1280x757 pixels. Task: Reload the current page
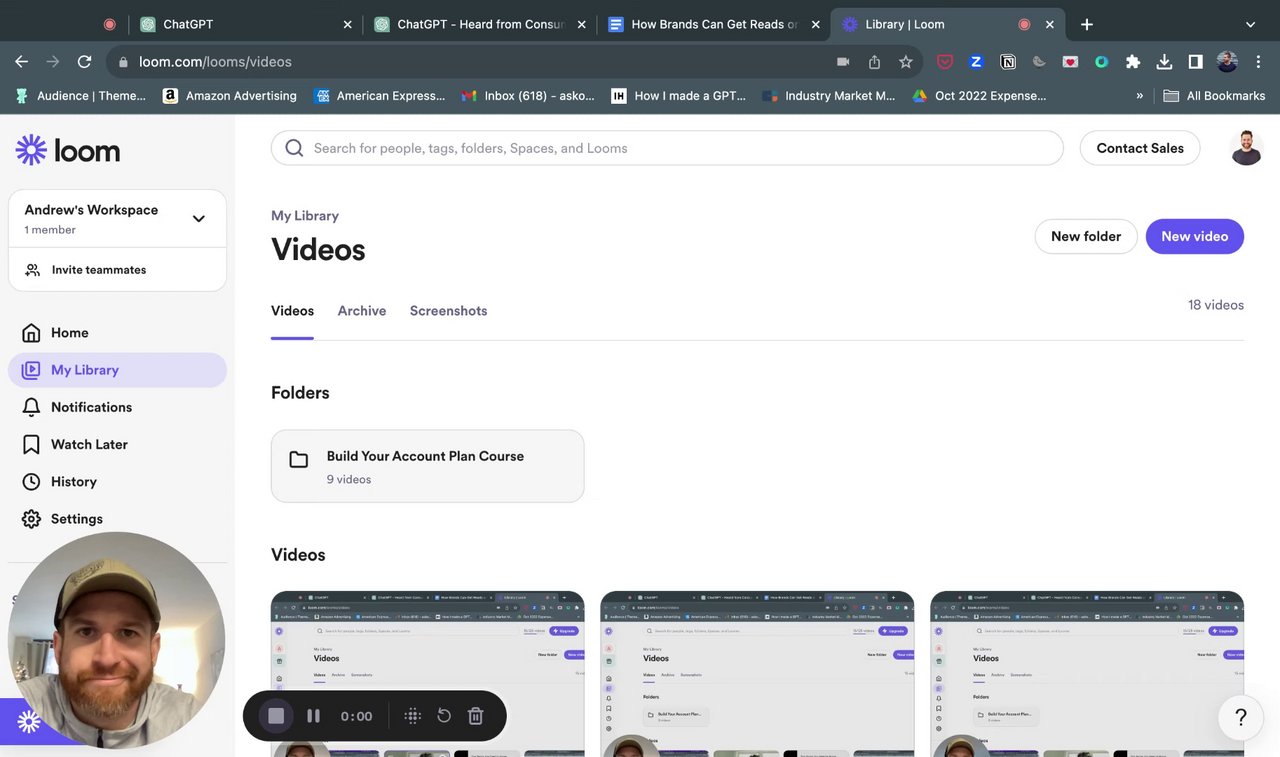tap(85, 62)
